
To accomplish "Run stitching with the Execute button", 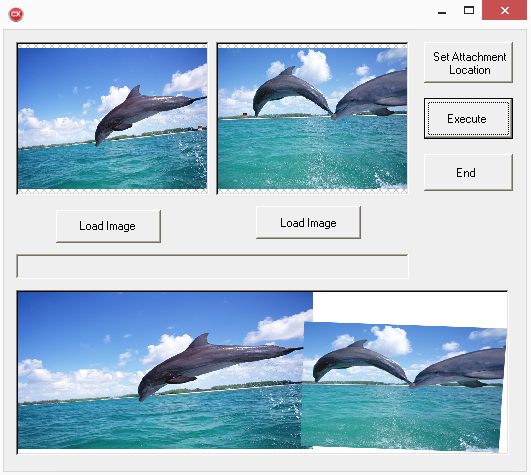I will [x=468, y=118].
